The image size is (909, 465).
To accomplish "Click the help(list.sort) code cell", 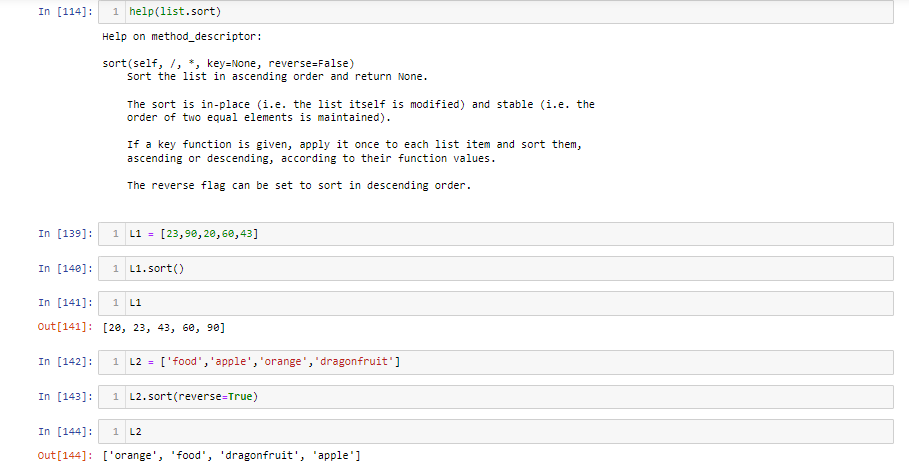I will pyautogui.click(x=496, y=12).
